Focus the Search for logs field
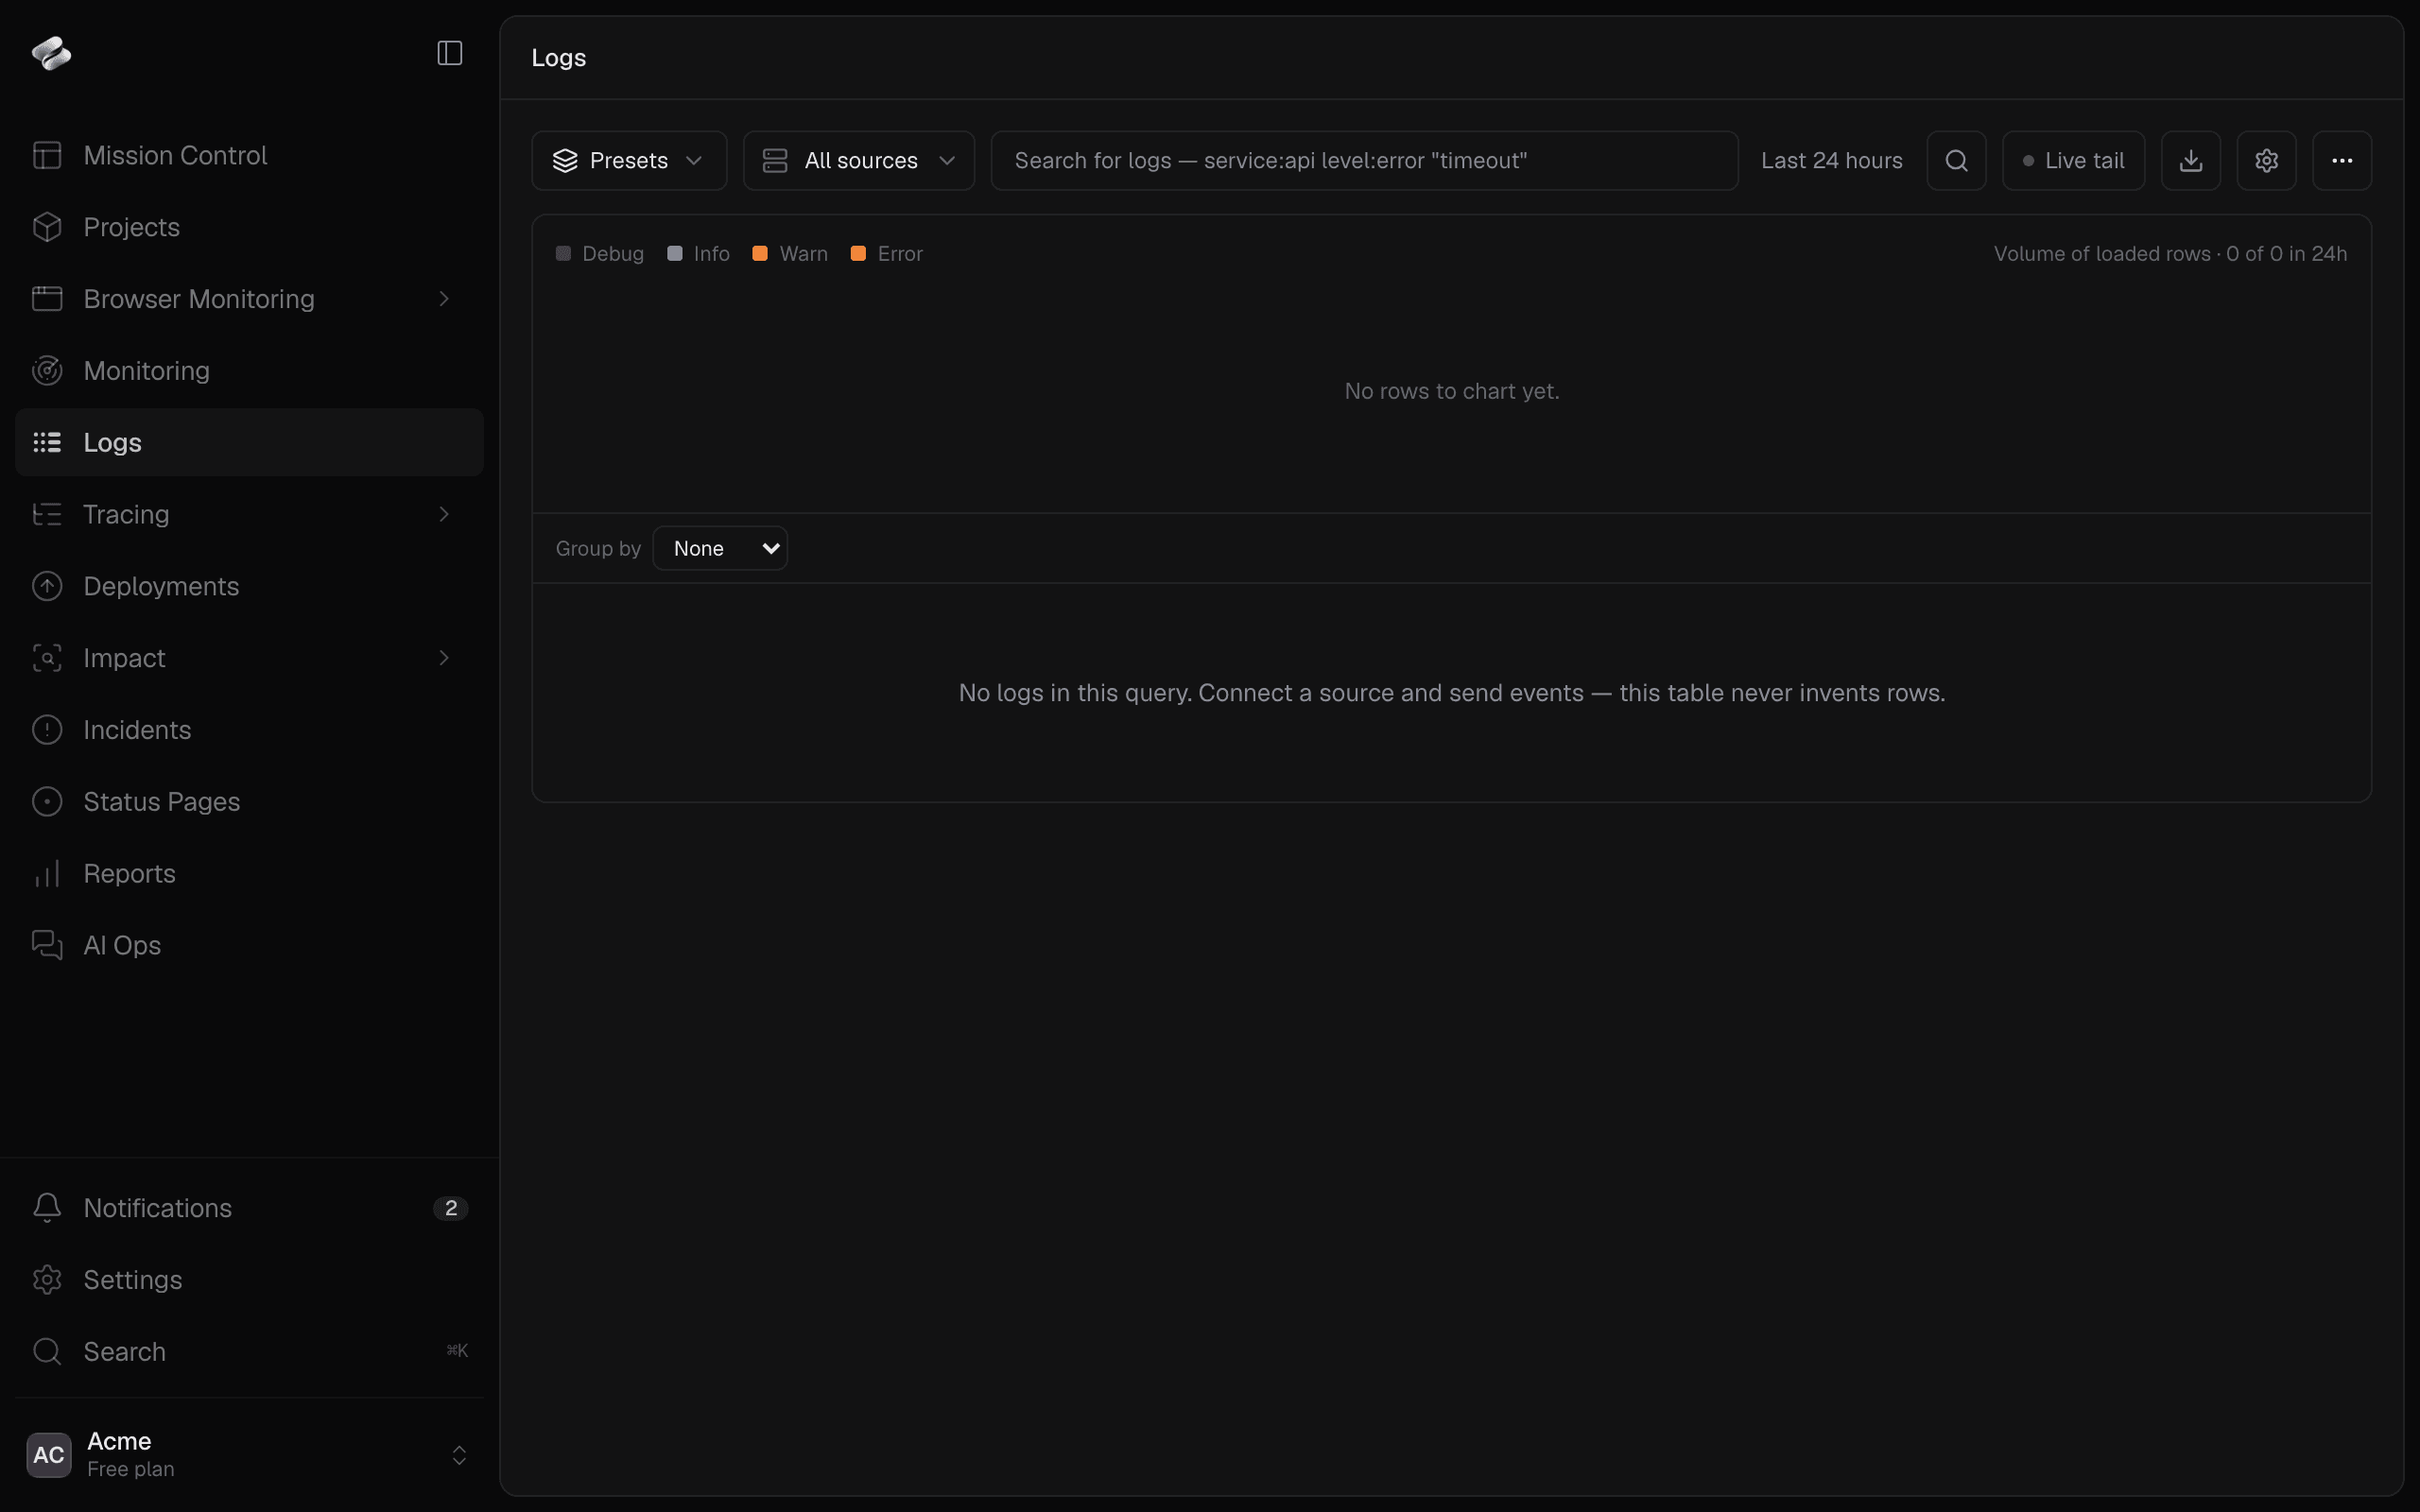Viewport: 2420px width, 1512px height. coord(1364,161)
